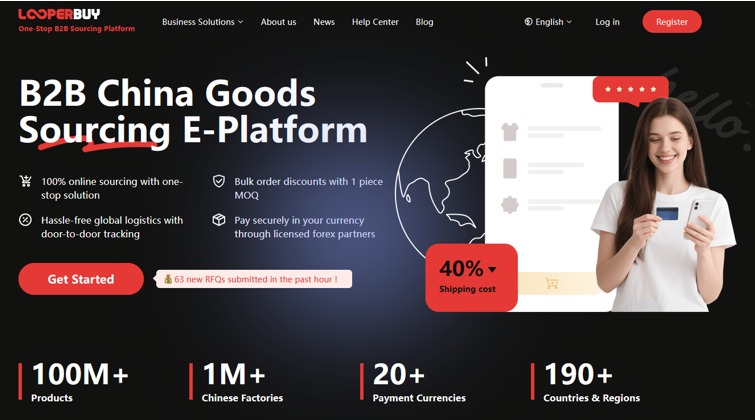Click the t-shirt icon in phone mockup
The width and height of the screenshot is (755, 420).
509,131
